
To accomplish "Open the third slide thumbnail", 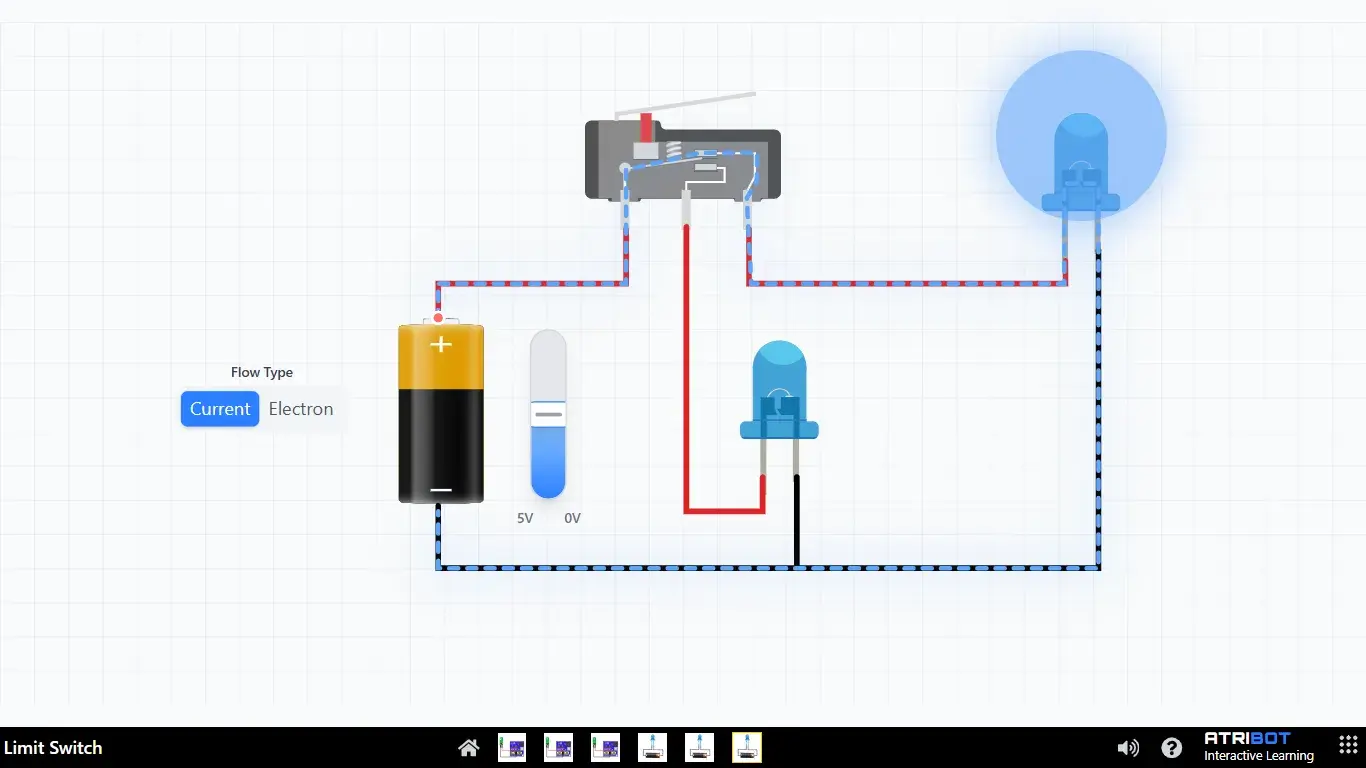I will click(605, 747).
